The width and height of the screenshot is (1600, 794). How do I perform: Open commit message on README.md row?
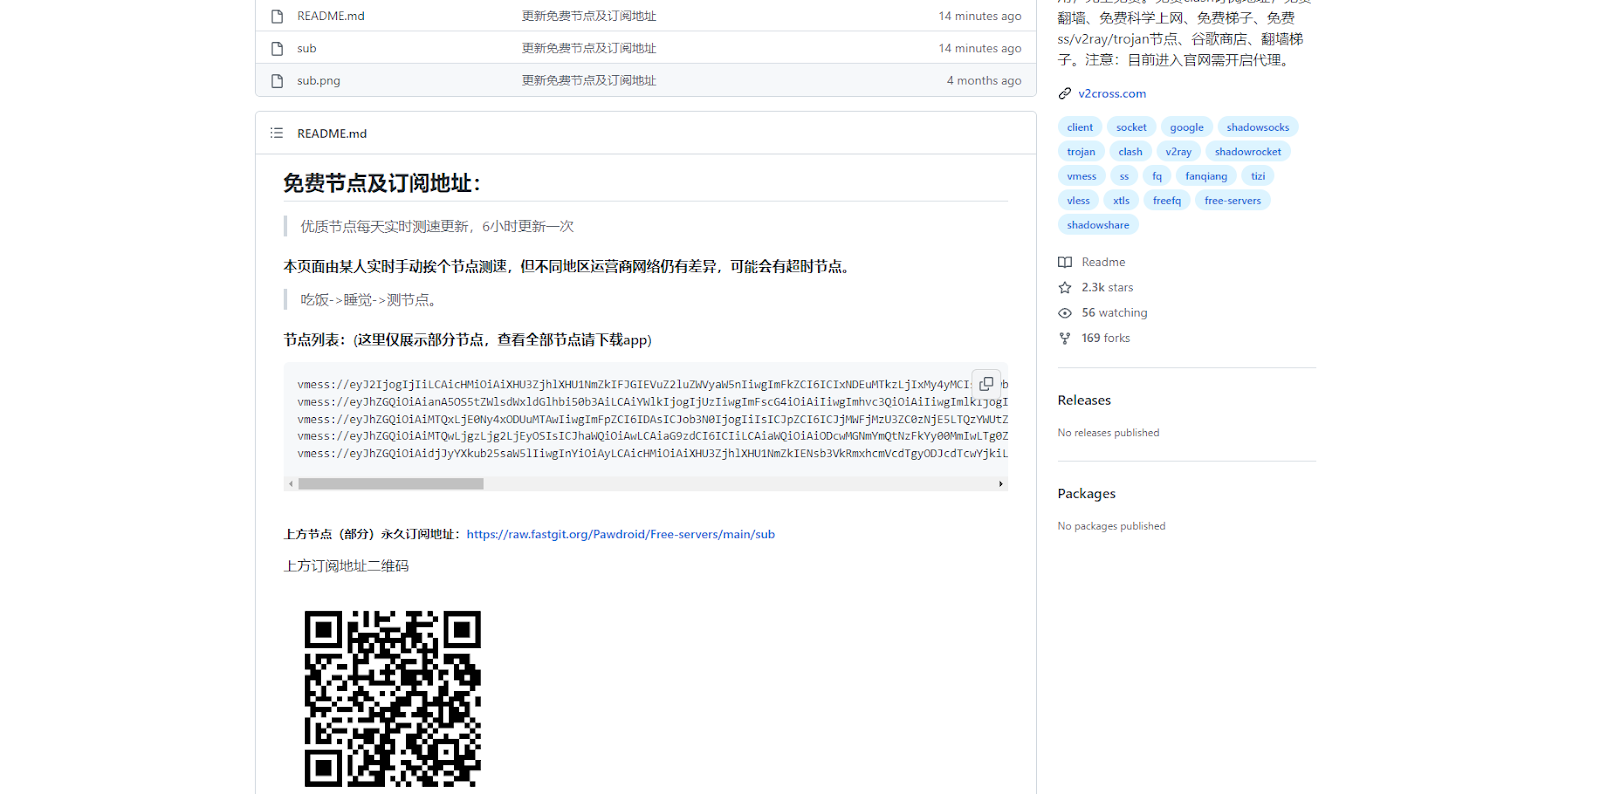tap(589, 16)
